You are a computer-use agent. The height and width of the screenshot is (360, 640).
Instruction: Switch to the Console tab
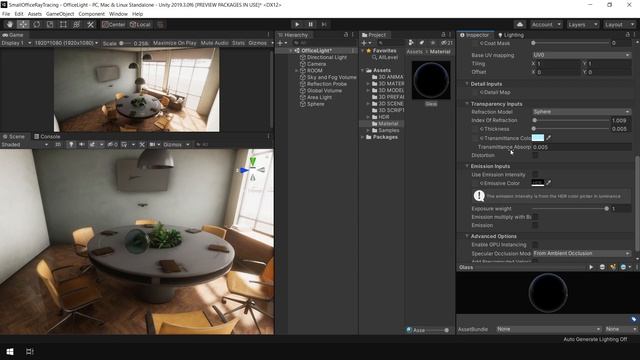pyautogui.click(x=47, y=136)
